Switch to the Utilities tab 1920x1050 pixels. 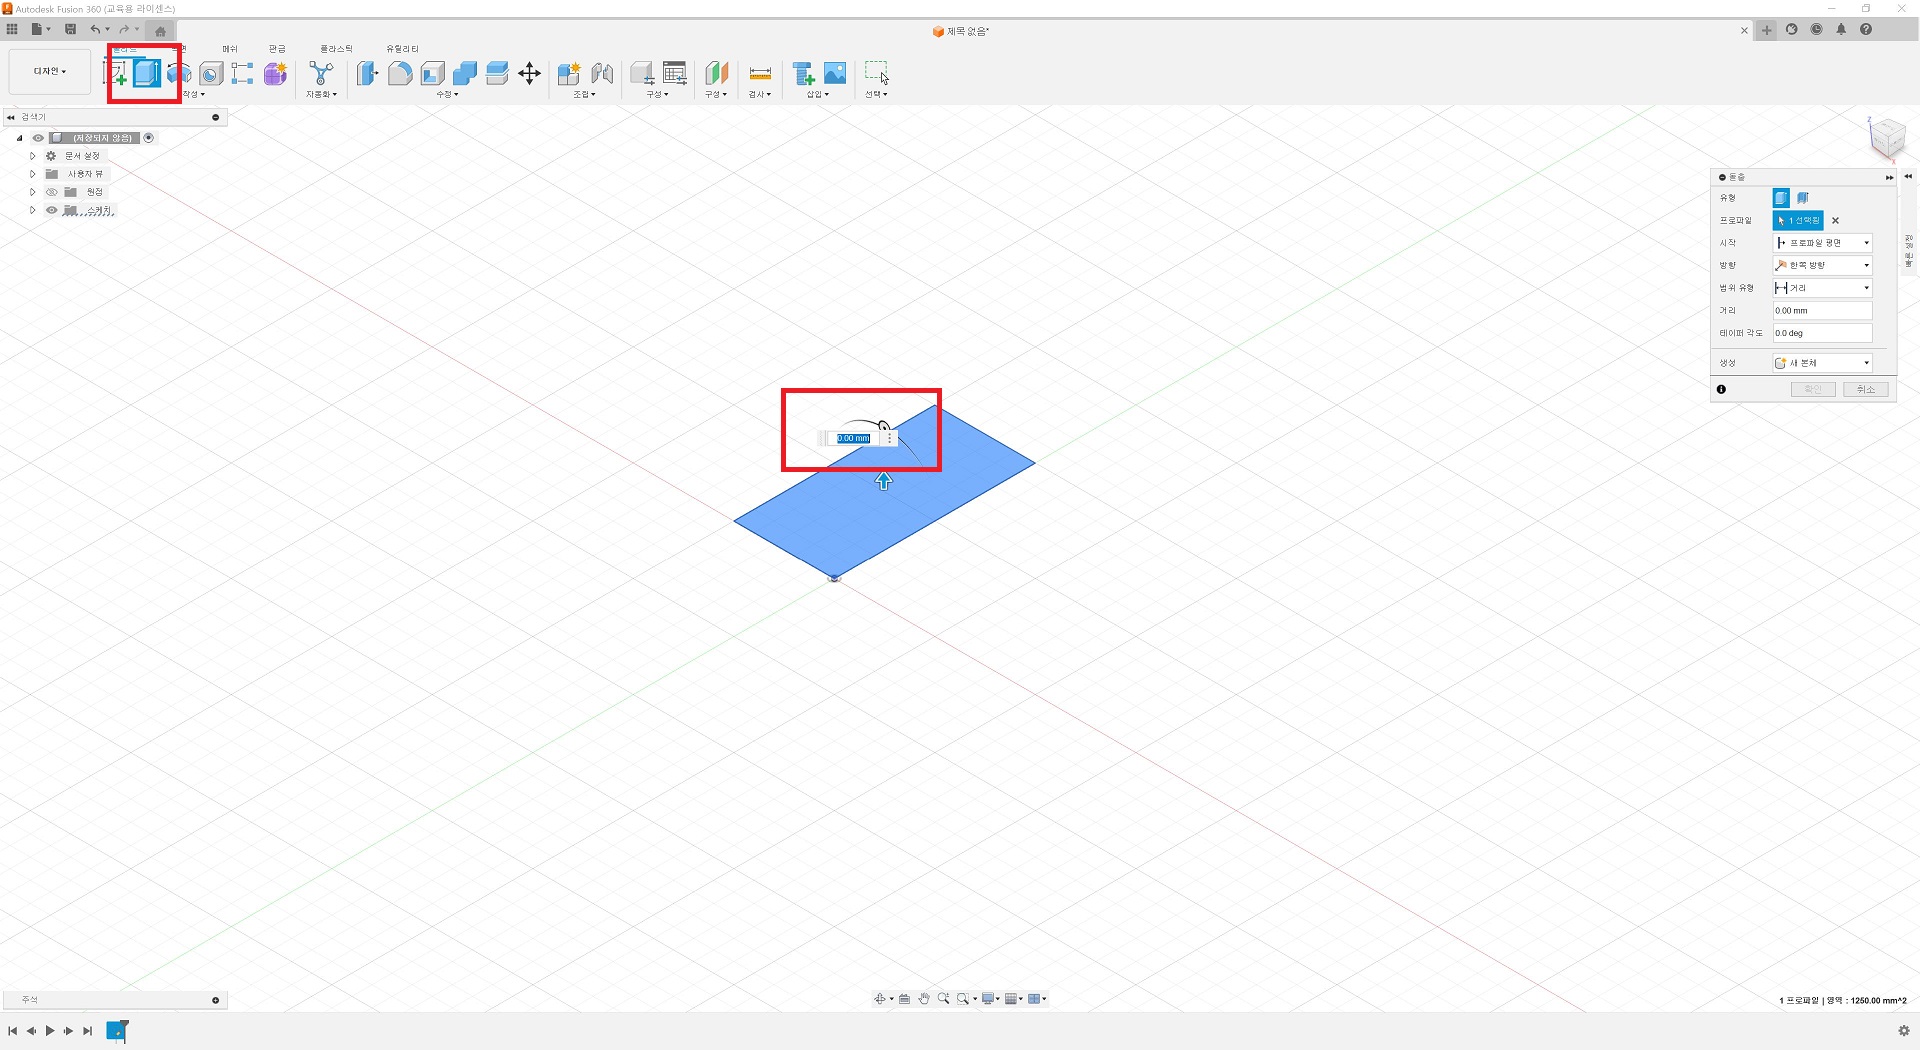403,49
